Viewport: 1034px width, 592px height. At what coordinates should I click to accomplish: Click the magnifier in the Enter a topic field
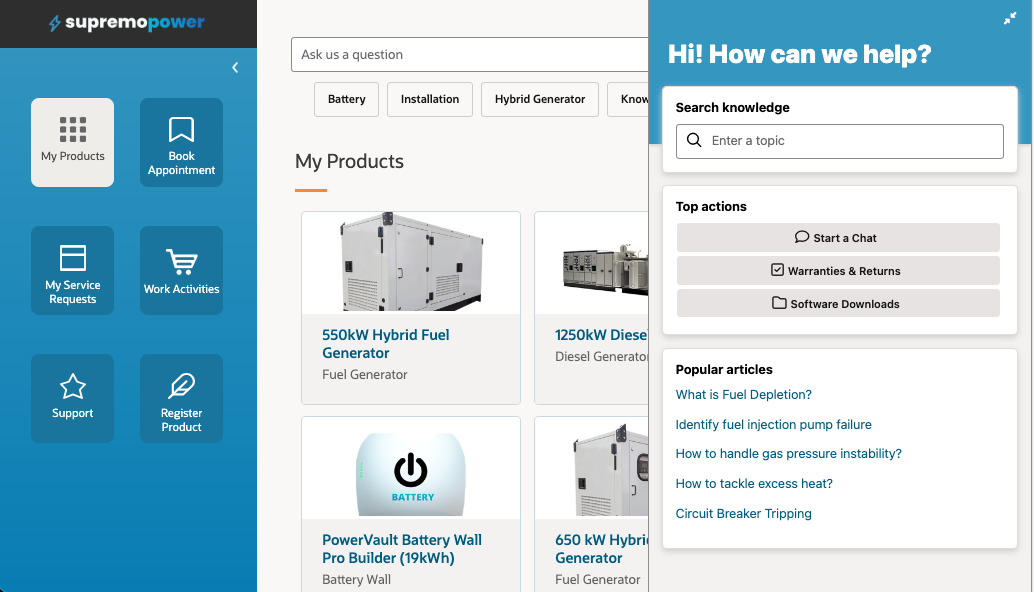click(694, 141)
